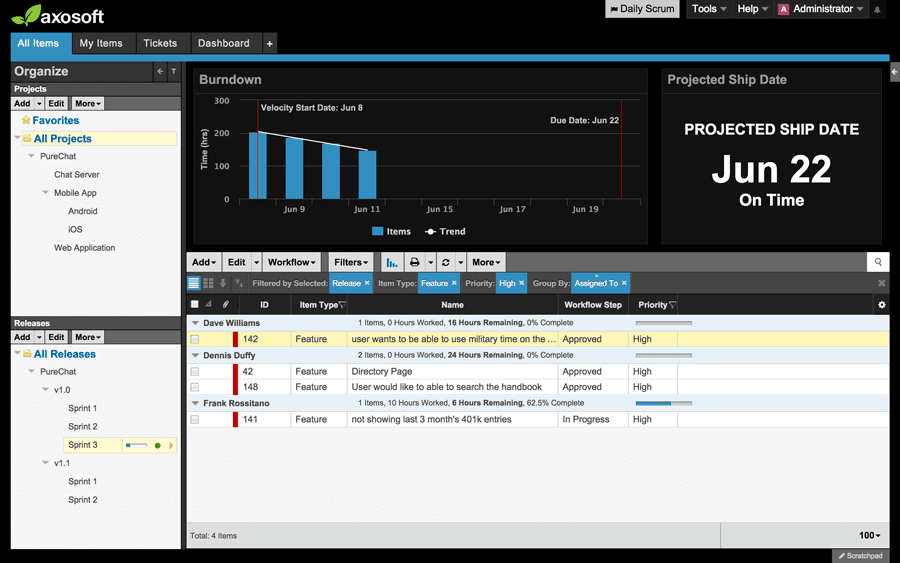Image resolution: width=900 pixels, height=563 pixels.
Task: Open the grid toolbar More dropdown
Action: click(x=486, y=262)
